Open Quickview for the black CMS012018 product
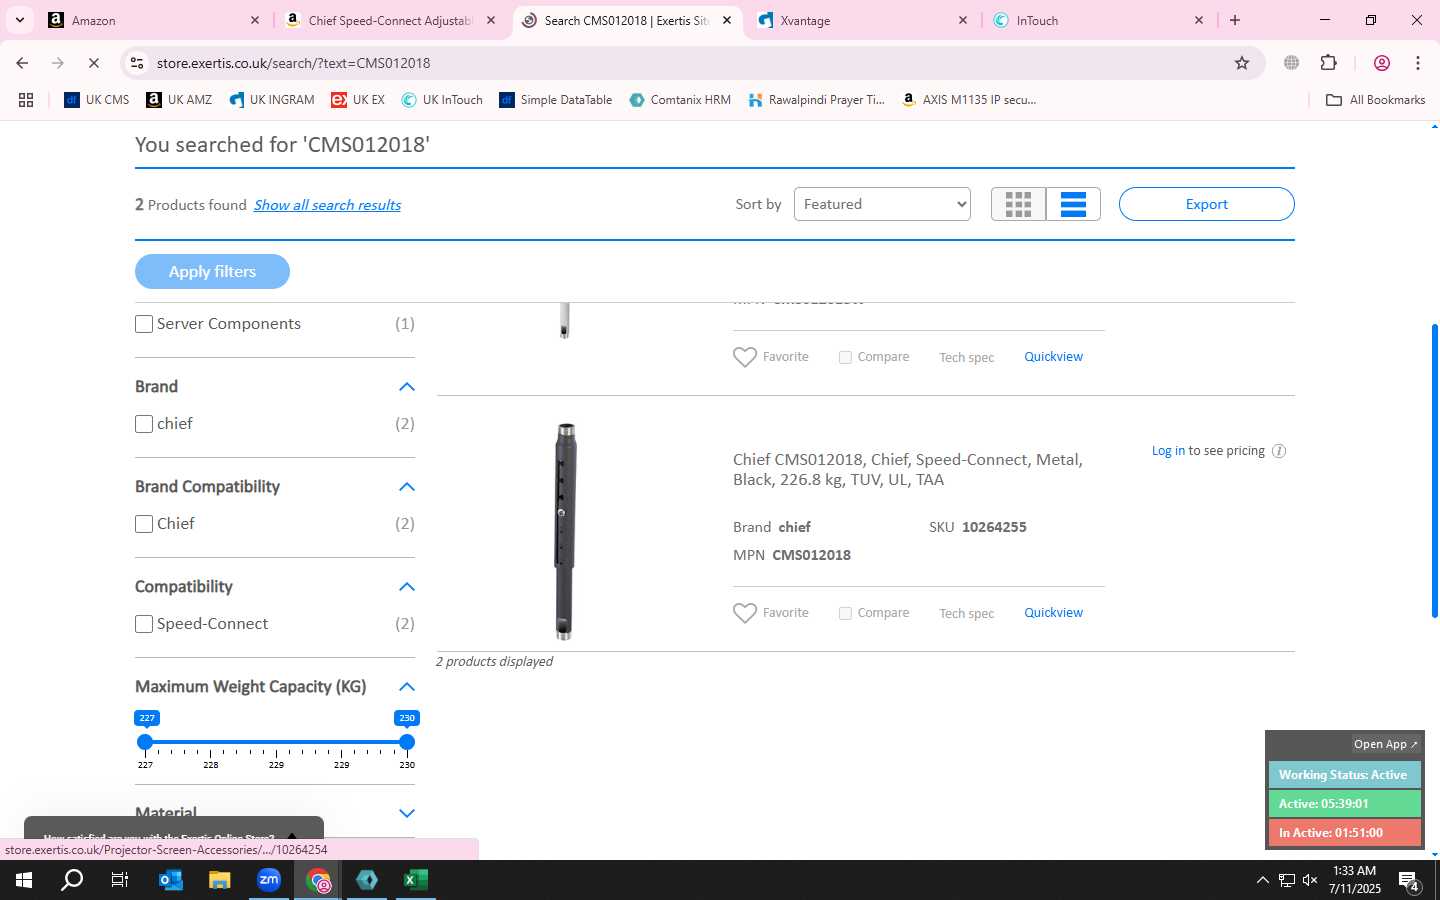 click(1053, 613)
